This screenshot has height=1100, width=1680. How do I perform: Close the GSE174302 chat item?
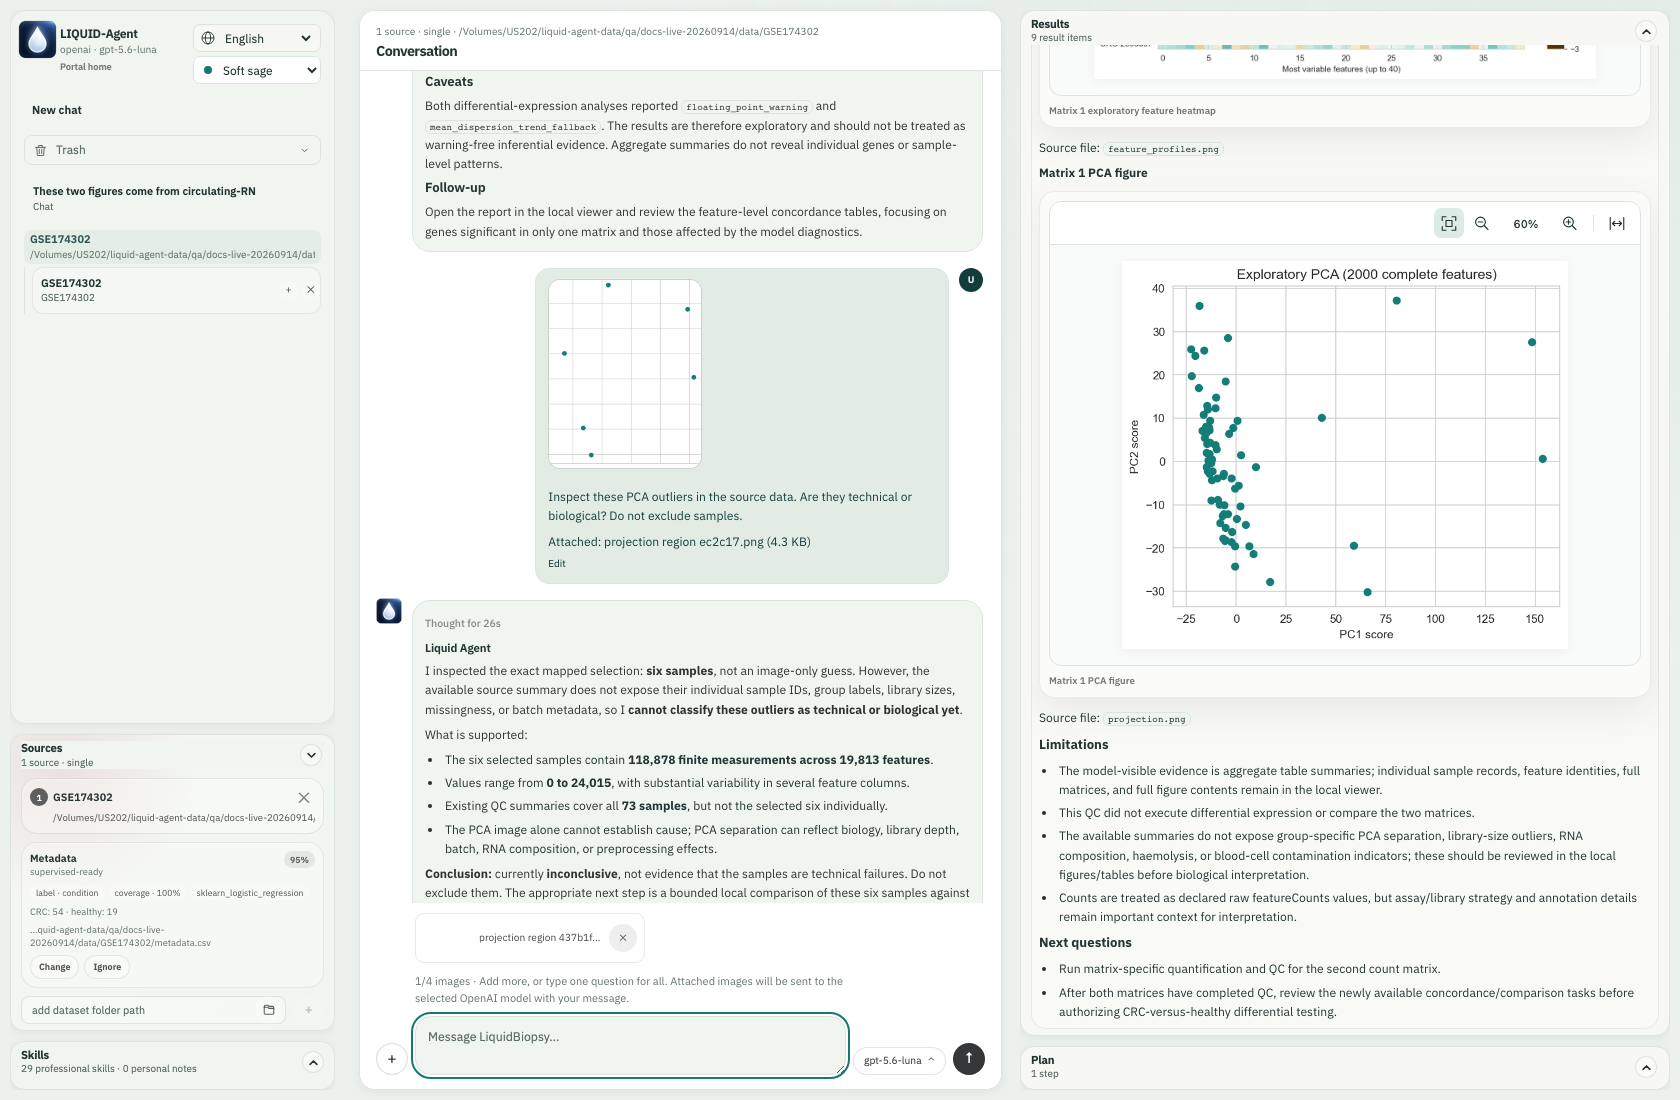pyautogui.click(x=311, y=290)
